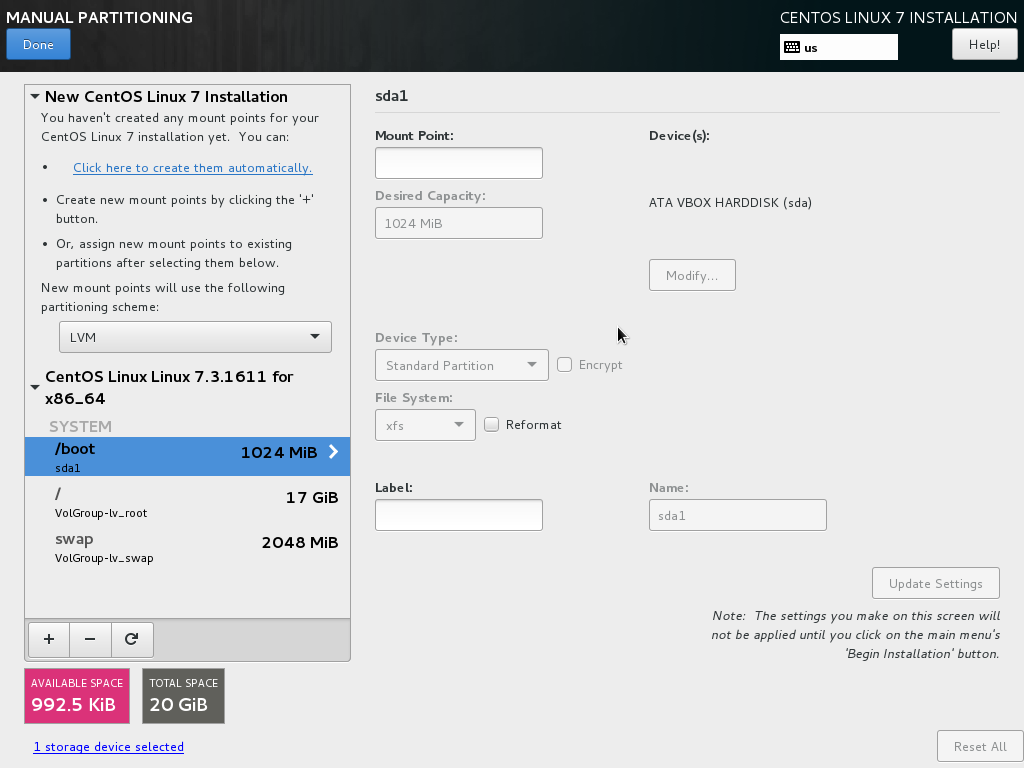Image resolution: width=1024 pixels, height=768 pixels.
Task: Click the Name field showing sda1
Action: tap(737, 515)
